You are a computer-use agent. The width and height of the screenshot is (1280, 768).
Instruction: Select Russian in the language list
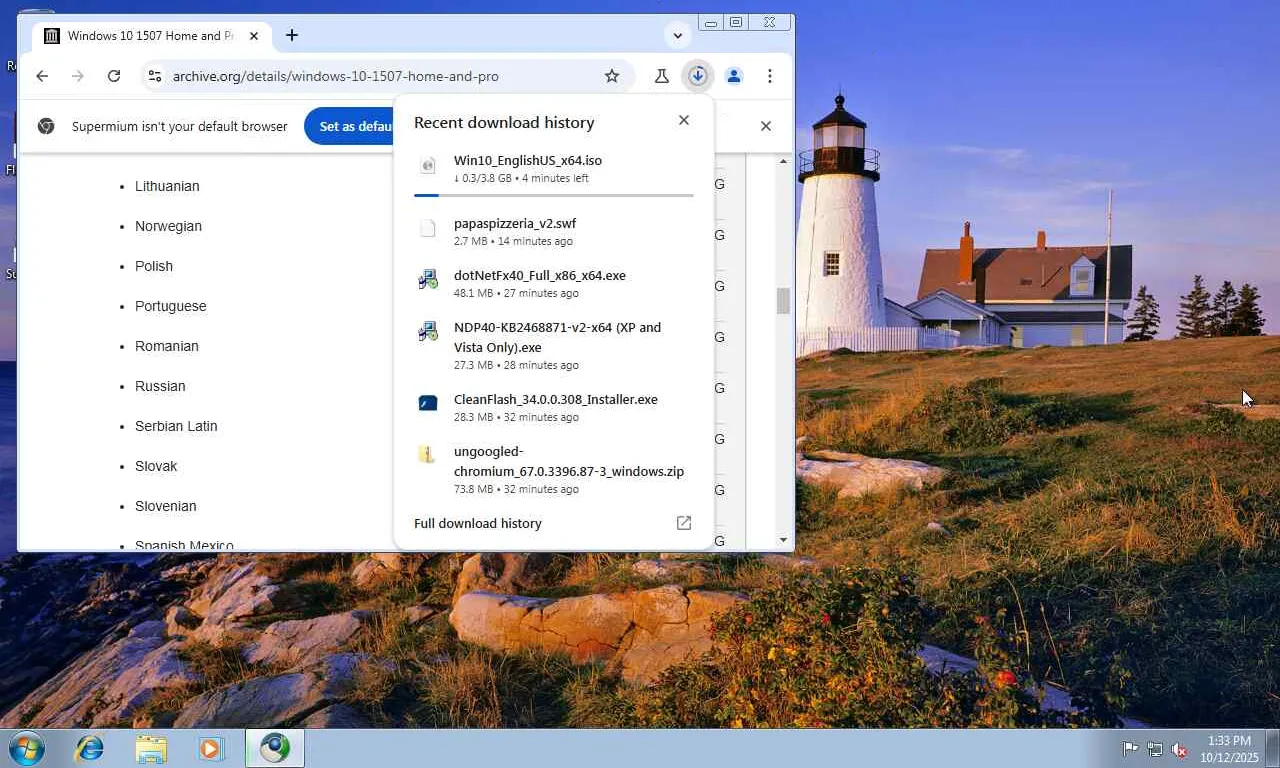pyautogui.click(x=160, y=386)
